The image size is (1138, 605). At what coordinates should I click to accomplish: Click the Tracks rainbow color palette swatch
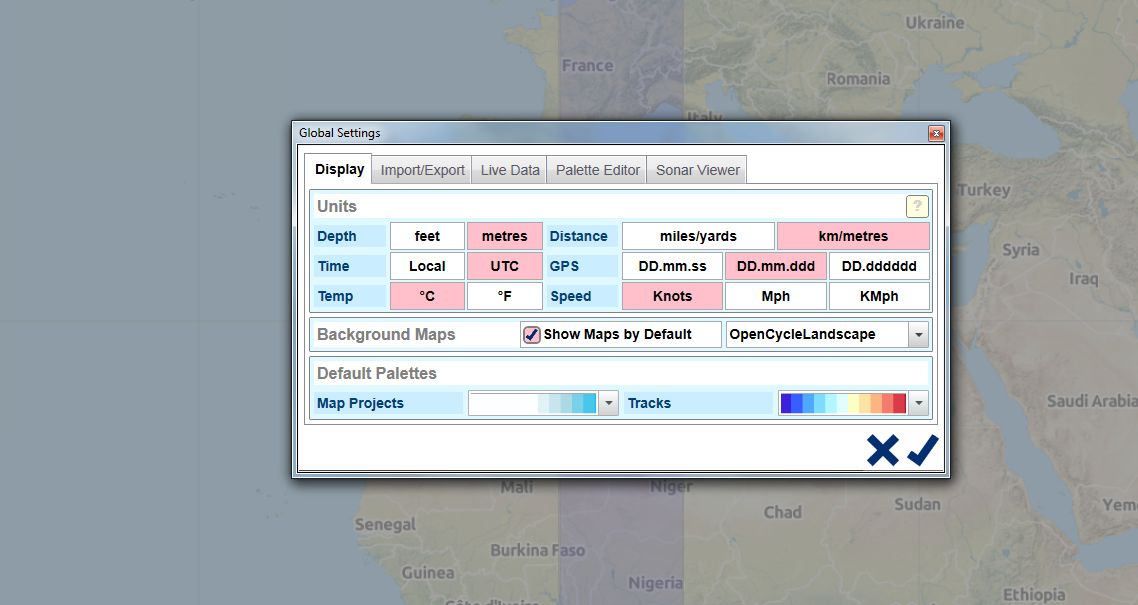[x=843, y=404]
